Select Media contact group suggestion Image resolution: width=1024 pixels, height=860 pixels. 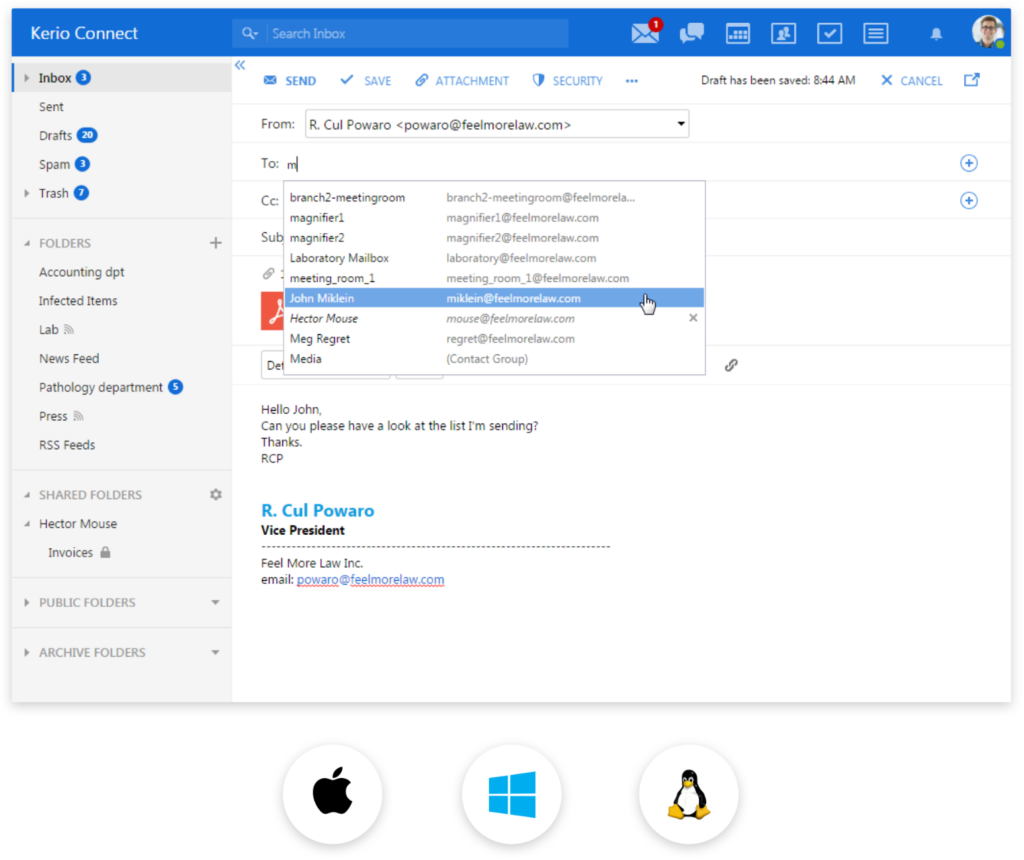[494, 358]
